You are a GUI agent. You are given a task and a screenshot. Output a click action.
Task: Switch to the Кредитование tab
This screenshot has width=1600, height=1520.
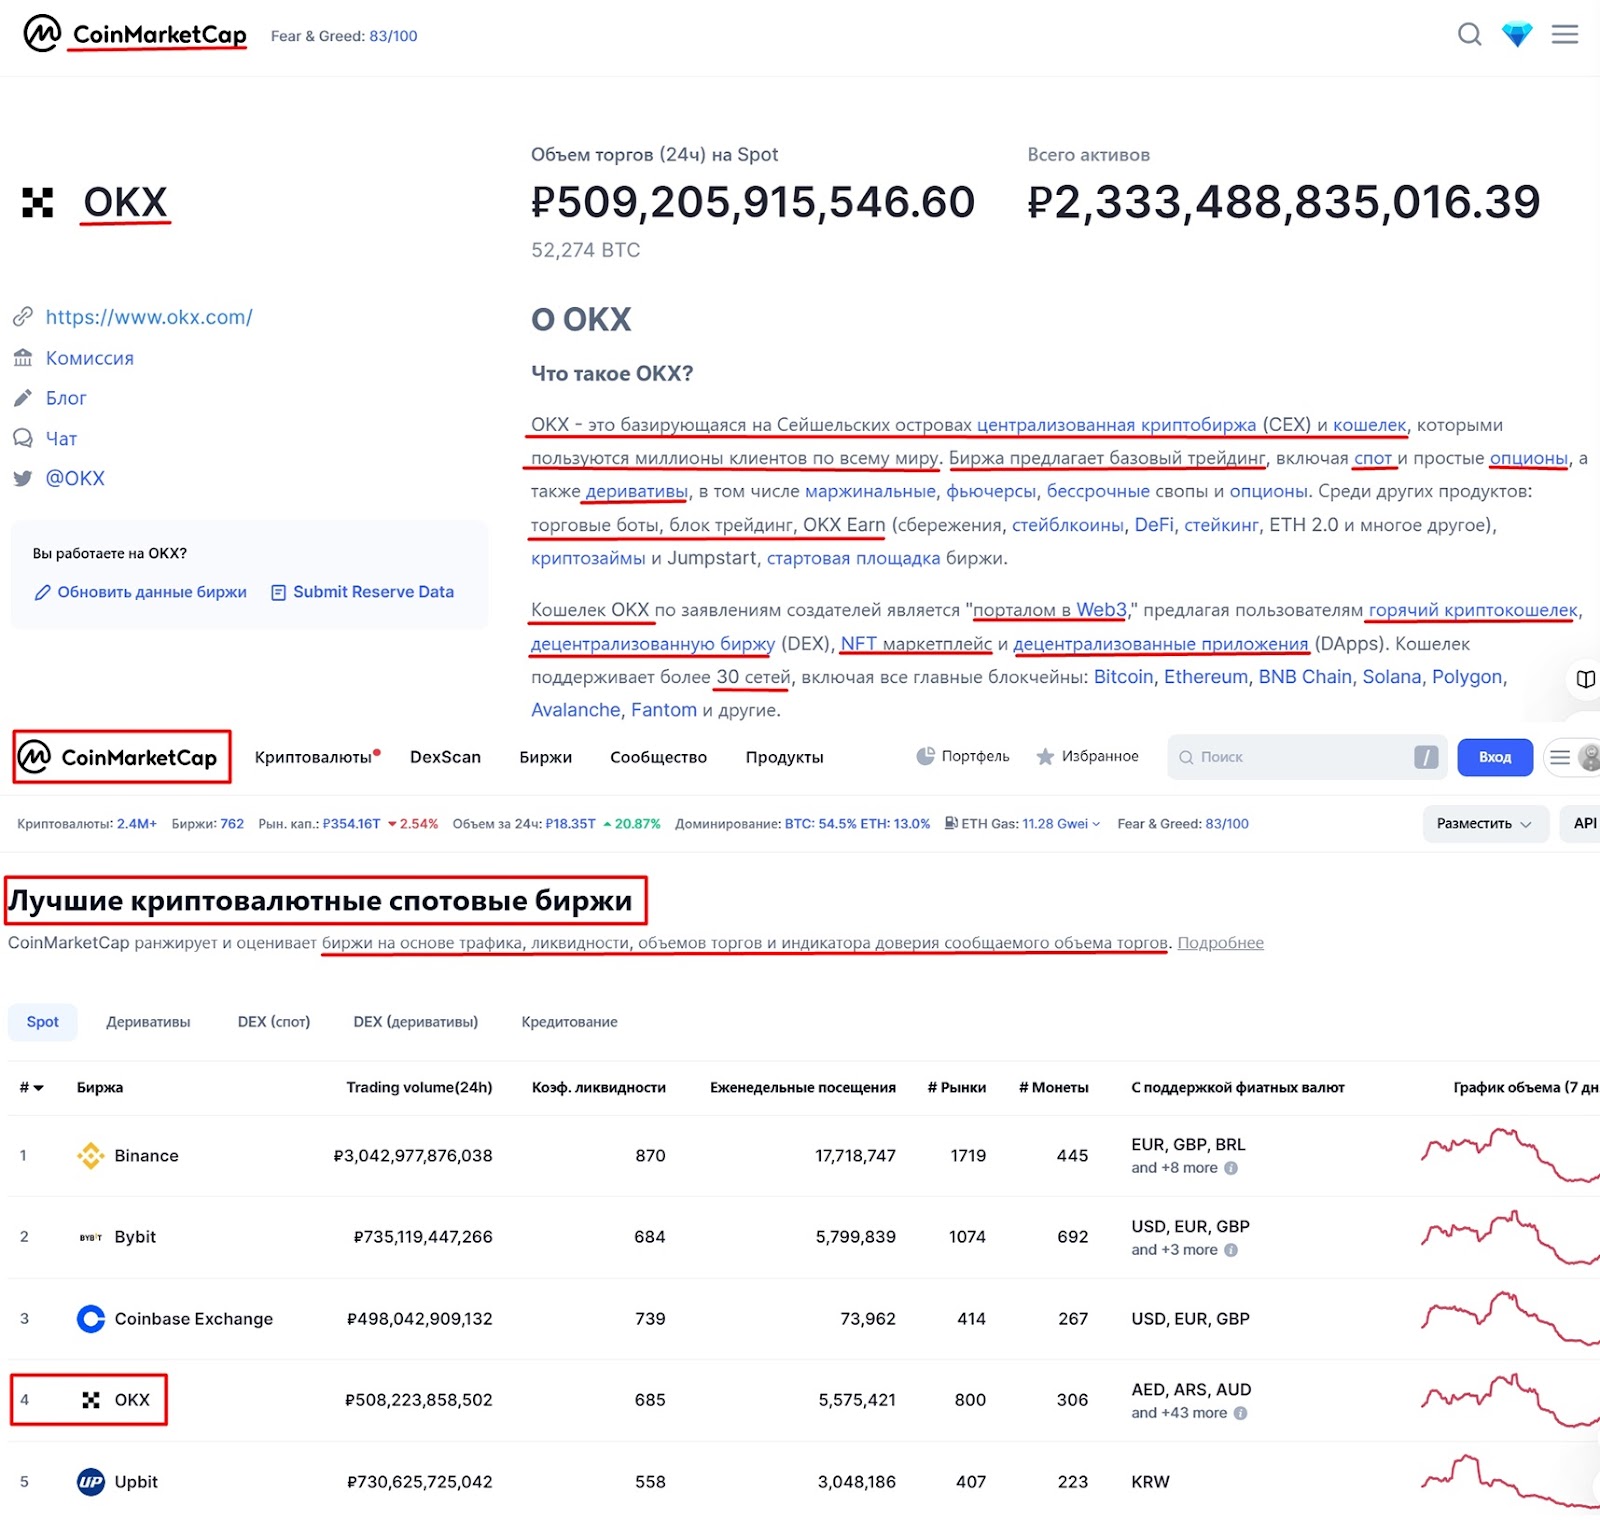[569, 1022]
